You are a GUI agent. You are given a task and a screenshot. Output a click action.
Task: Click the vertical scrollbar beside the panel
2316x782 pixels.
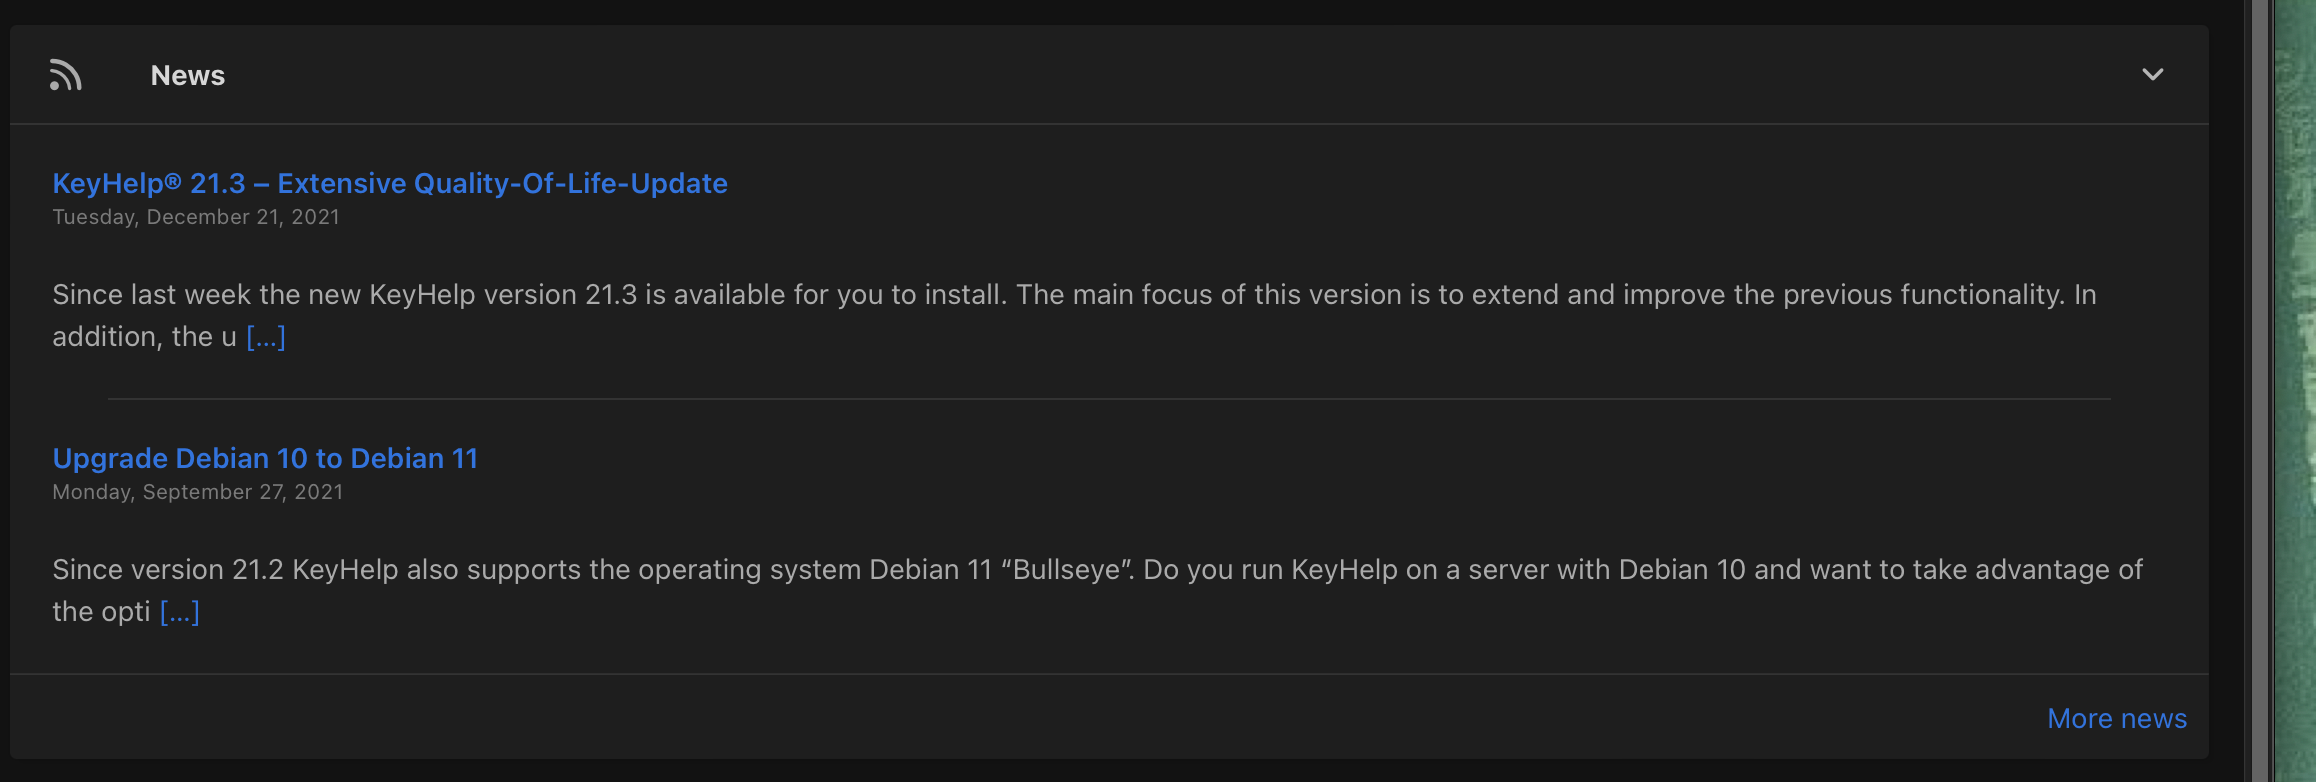[2260, 391]
